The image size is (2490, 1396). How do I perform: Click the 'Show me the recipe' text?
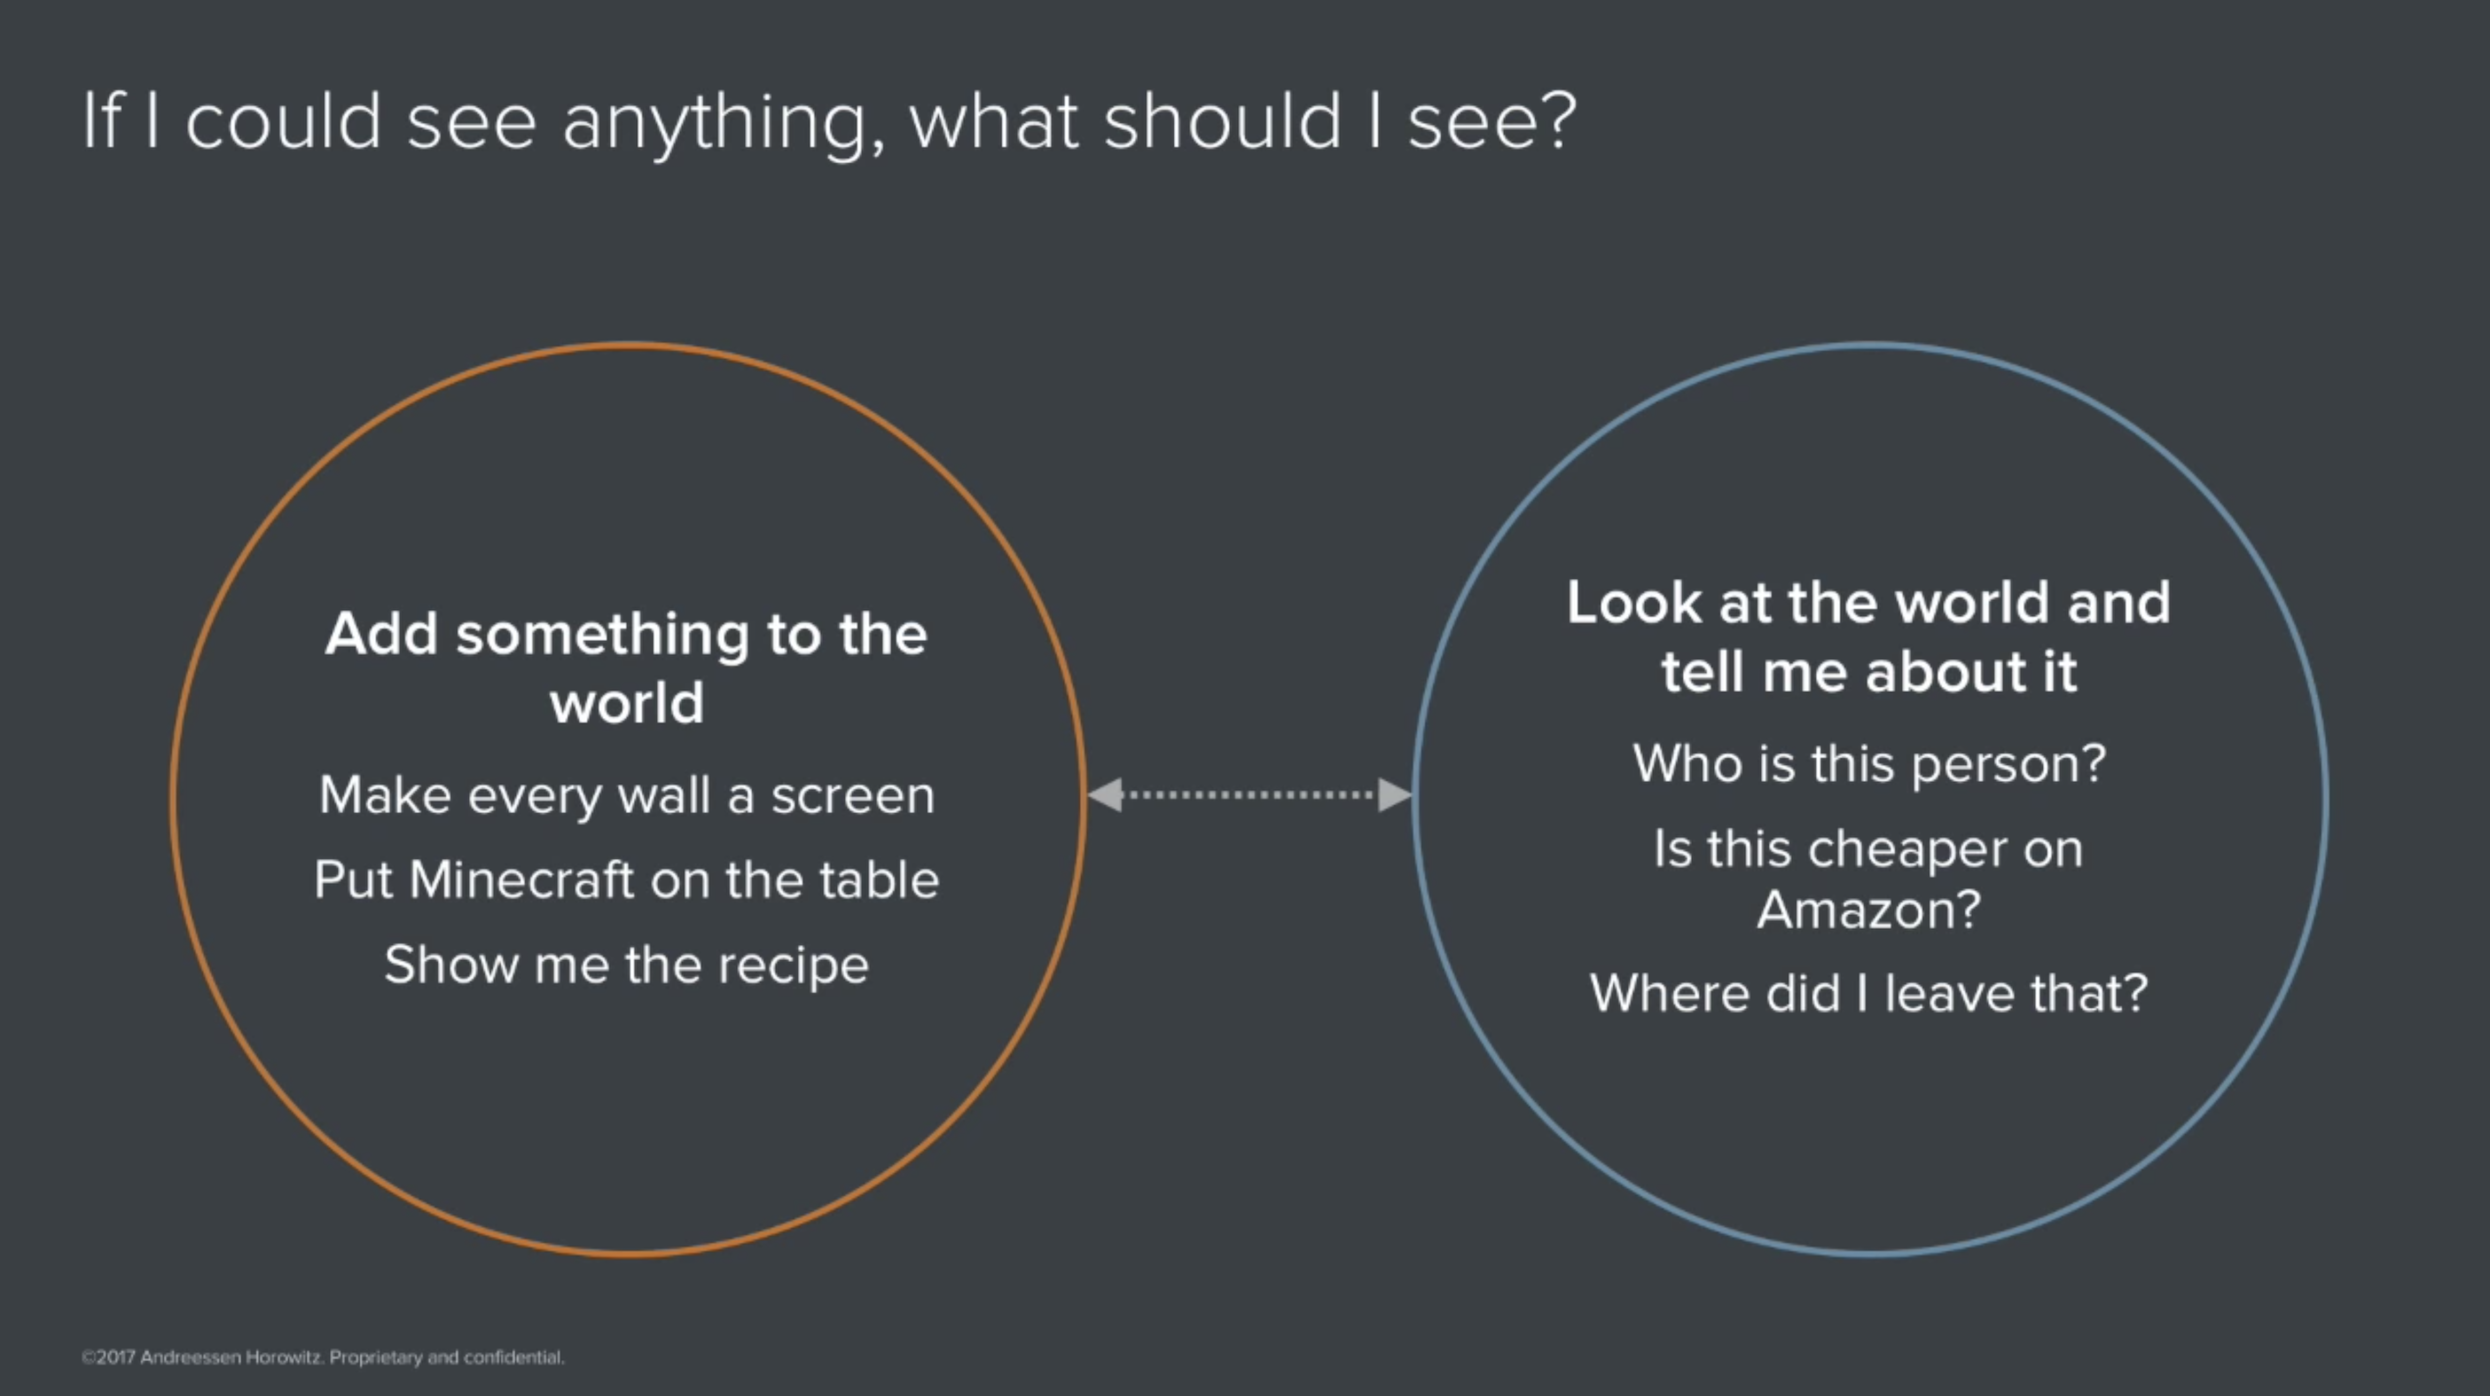pyautogui.click(x=627, y=965)
